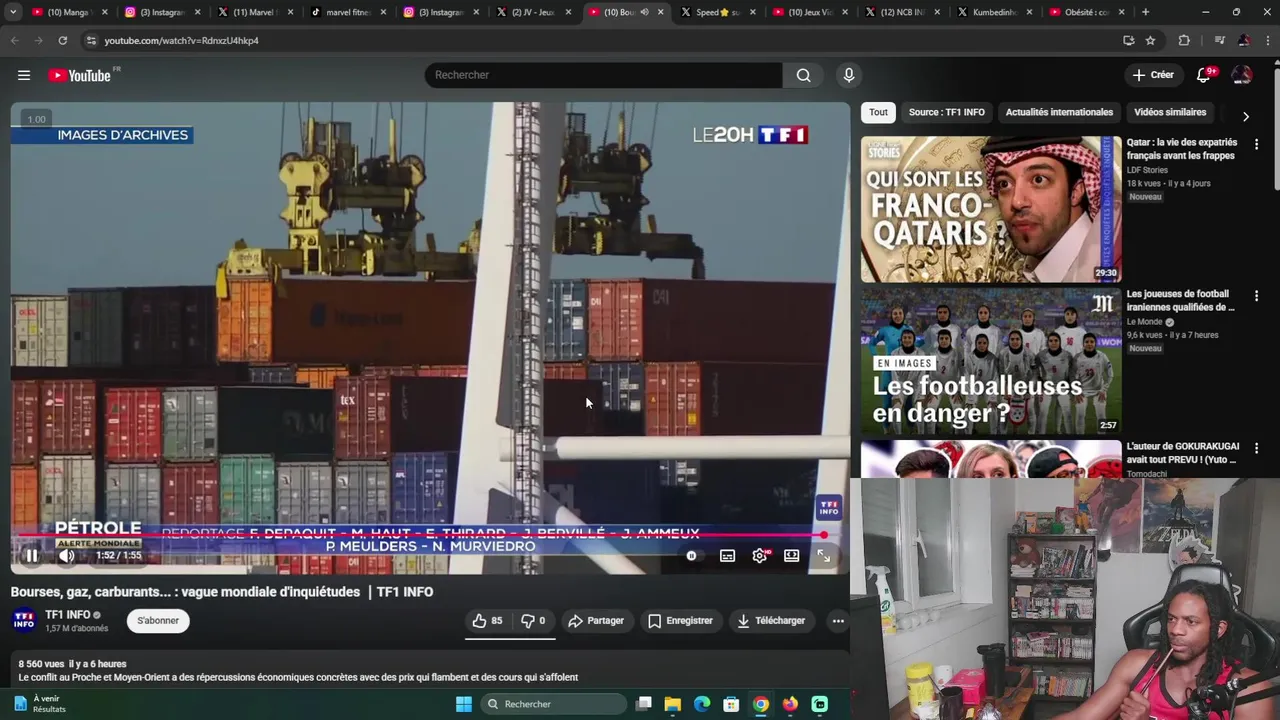
Task: Seek on the red video progress bar
Action: [425, 536]
